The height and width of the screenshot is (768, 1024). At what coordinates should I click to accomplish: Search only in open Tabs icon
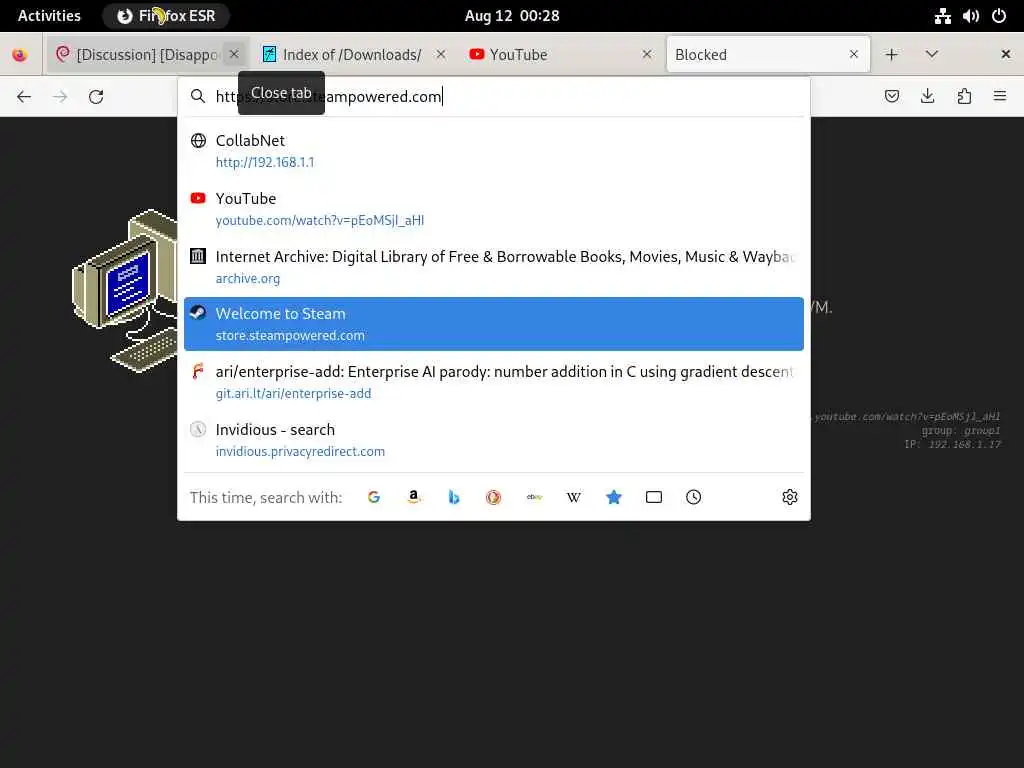654,497
